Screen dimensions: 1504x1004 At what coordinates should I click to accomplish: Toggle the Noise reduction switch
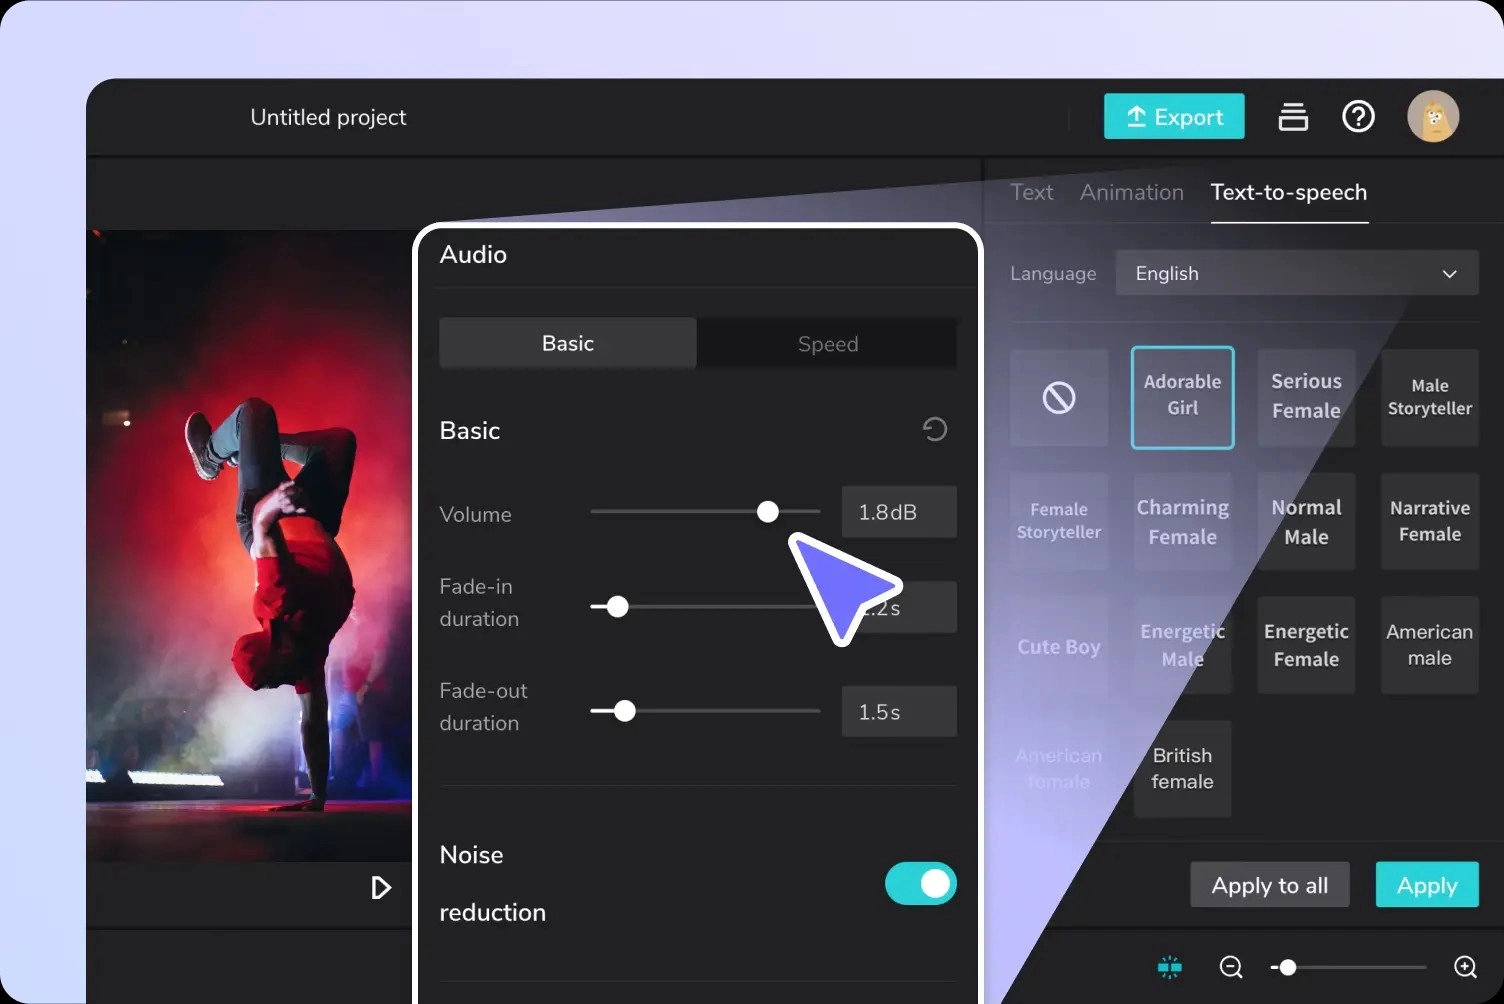[x=920, y=884]
